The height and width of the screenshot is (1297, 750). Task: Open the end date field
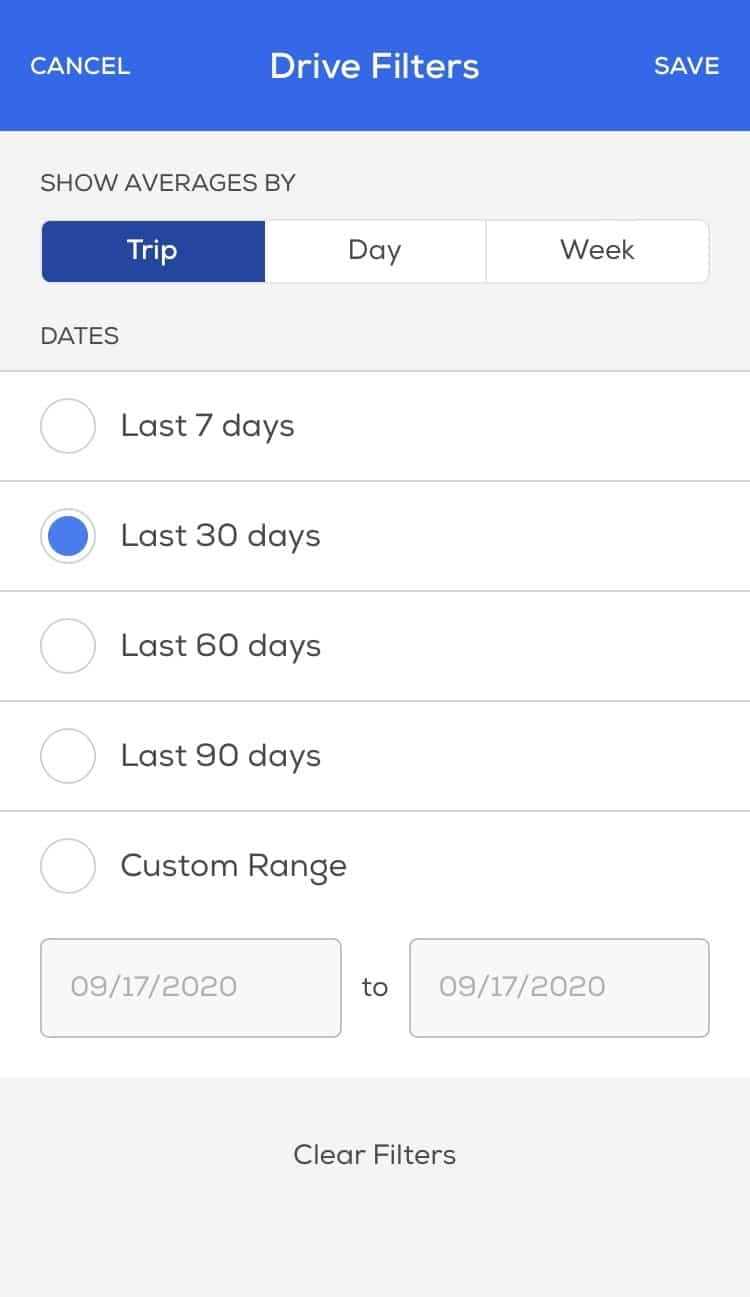tap(559, 987)
